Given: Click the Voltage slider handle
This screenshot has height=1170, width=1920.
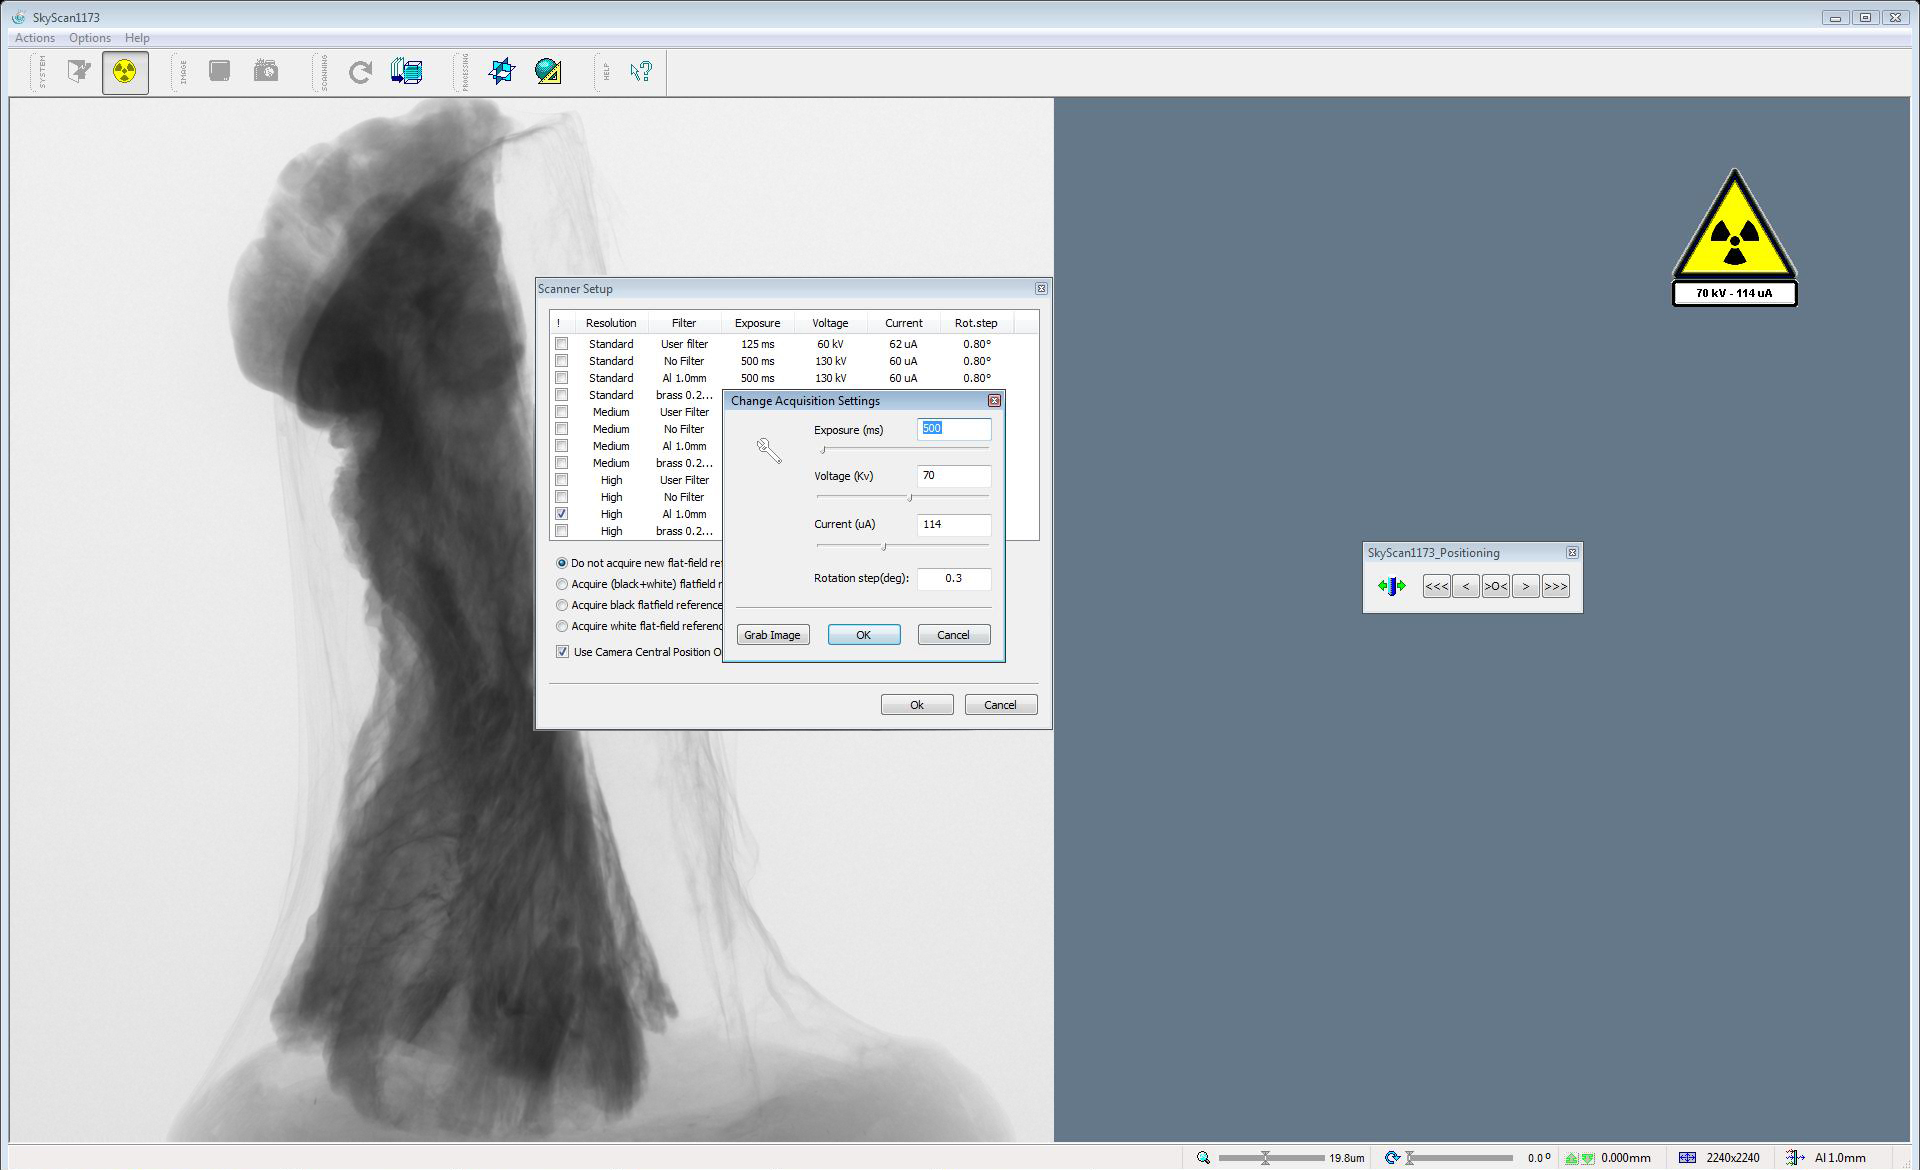Looking at the screenshot, I should (x=910, y=497).
